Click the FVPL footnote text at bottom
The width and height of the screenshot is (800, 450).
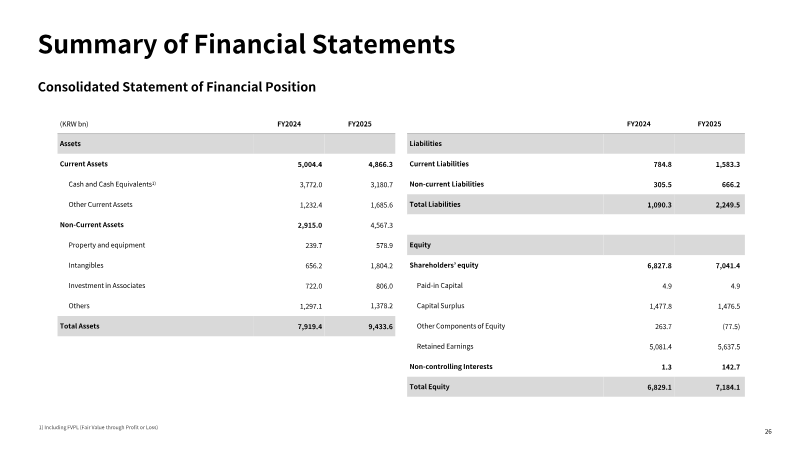98,428
